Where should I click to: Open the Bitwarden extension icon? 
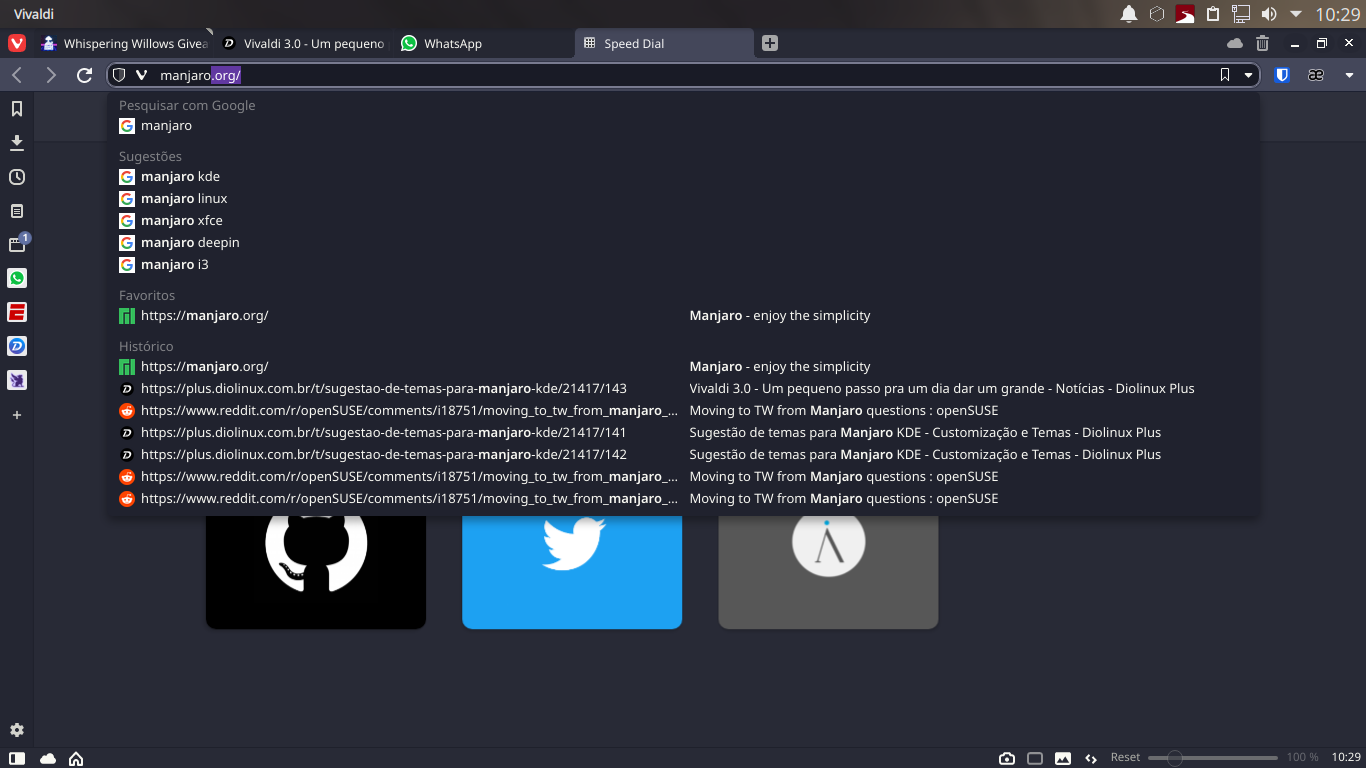coord(1282,75)
